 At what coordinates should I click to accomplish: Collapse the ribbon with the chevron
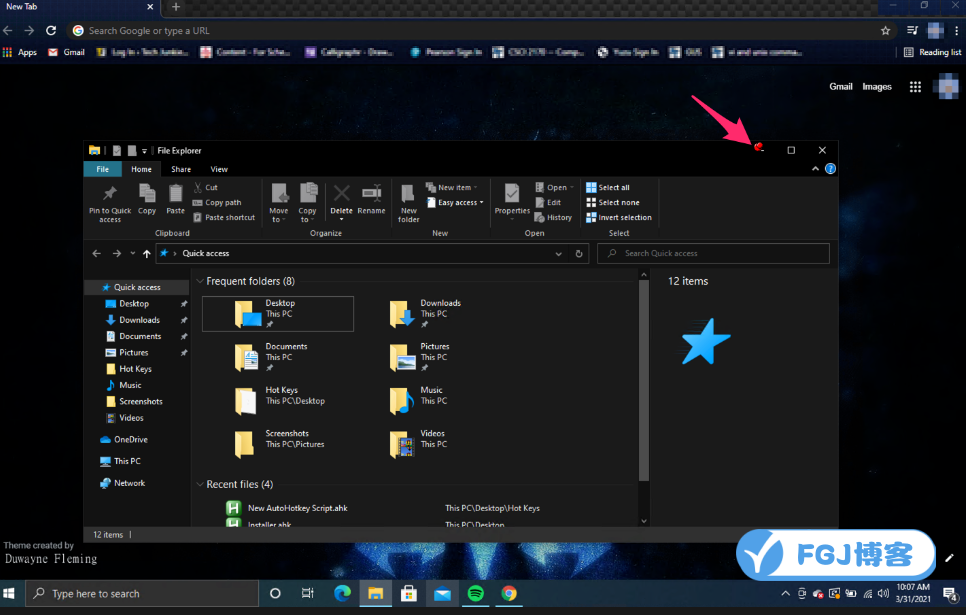click(x=815, y=169)
